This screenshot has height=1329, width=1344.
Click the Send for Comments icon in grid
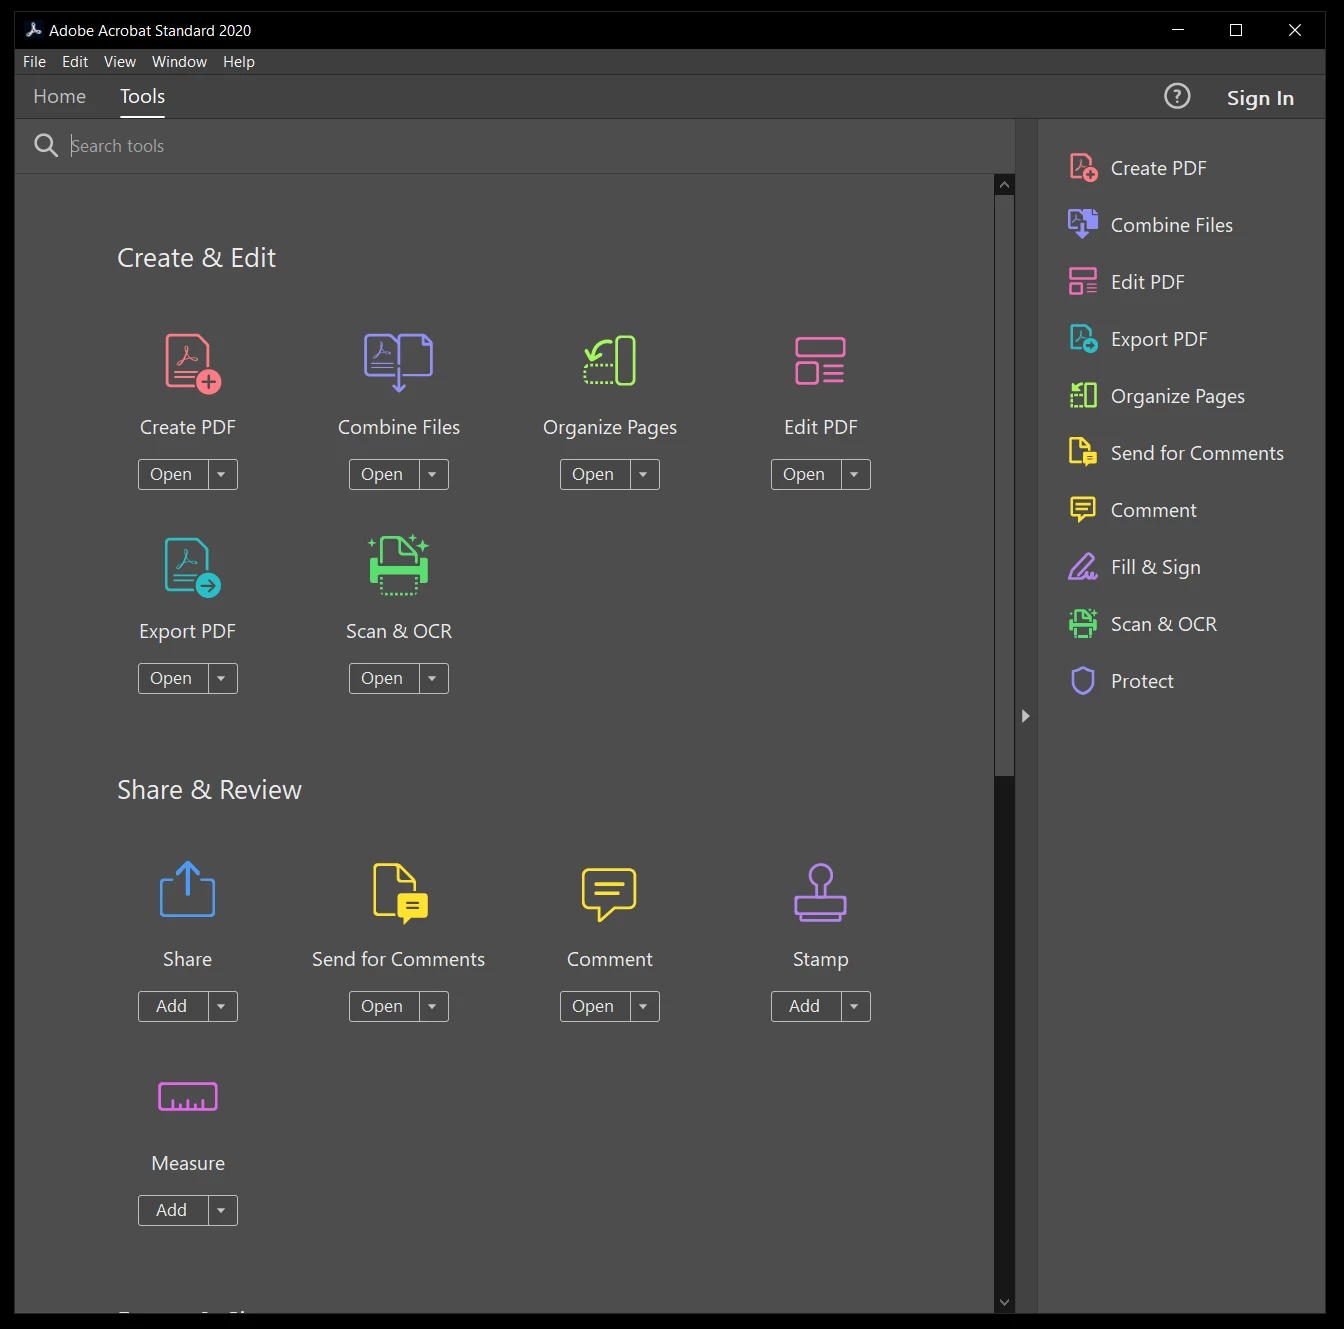pos(400,891)
